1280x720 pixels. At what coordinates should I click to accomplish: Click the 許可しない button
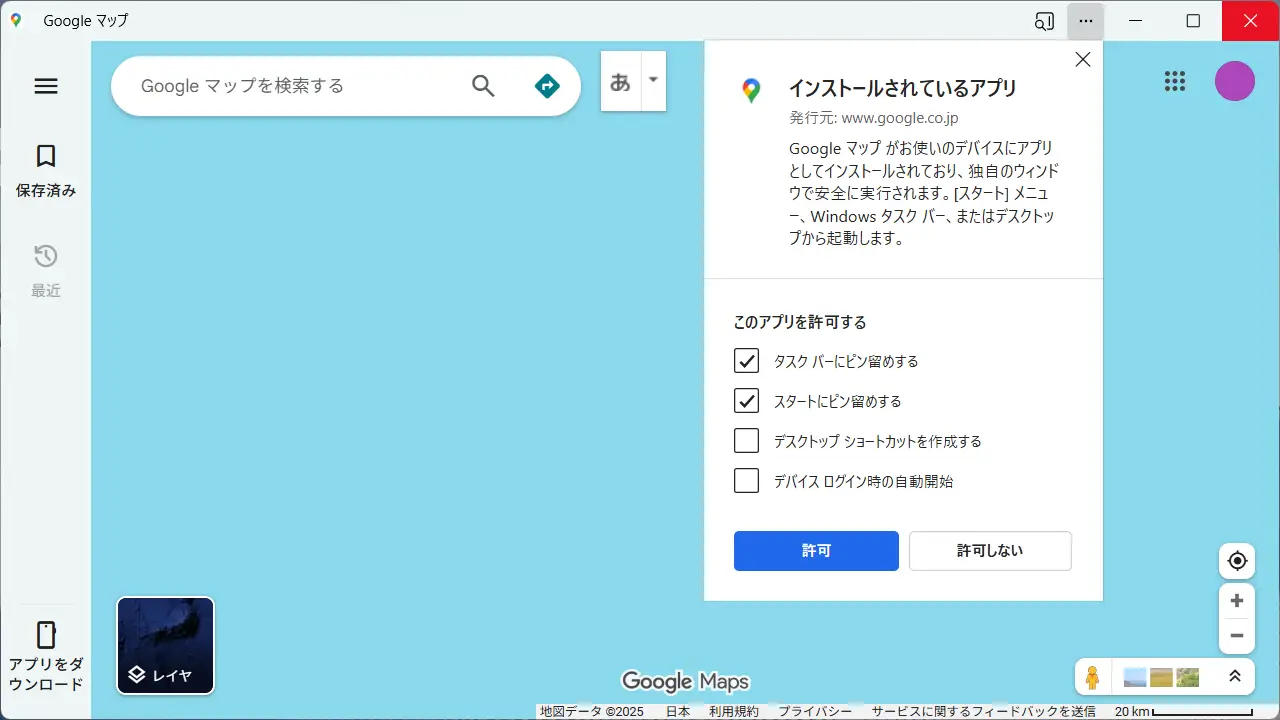(990, 551)
